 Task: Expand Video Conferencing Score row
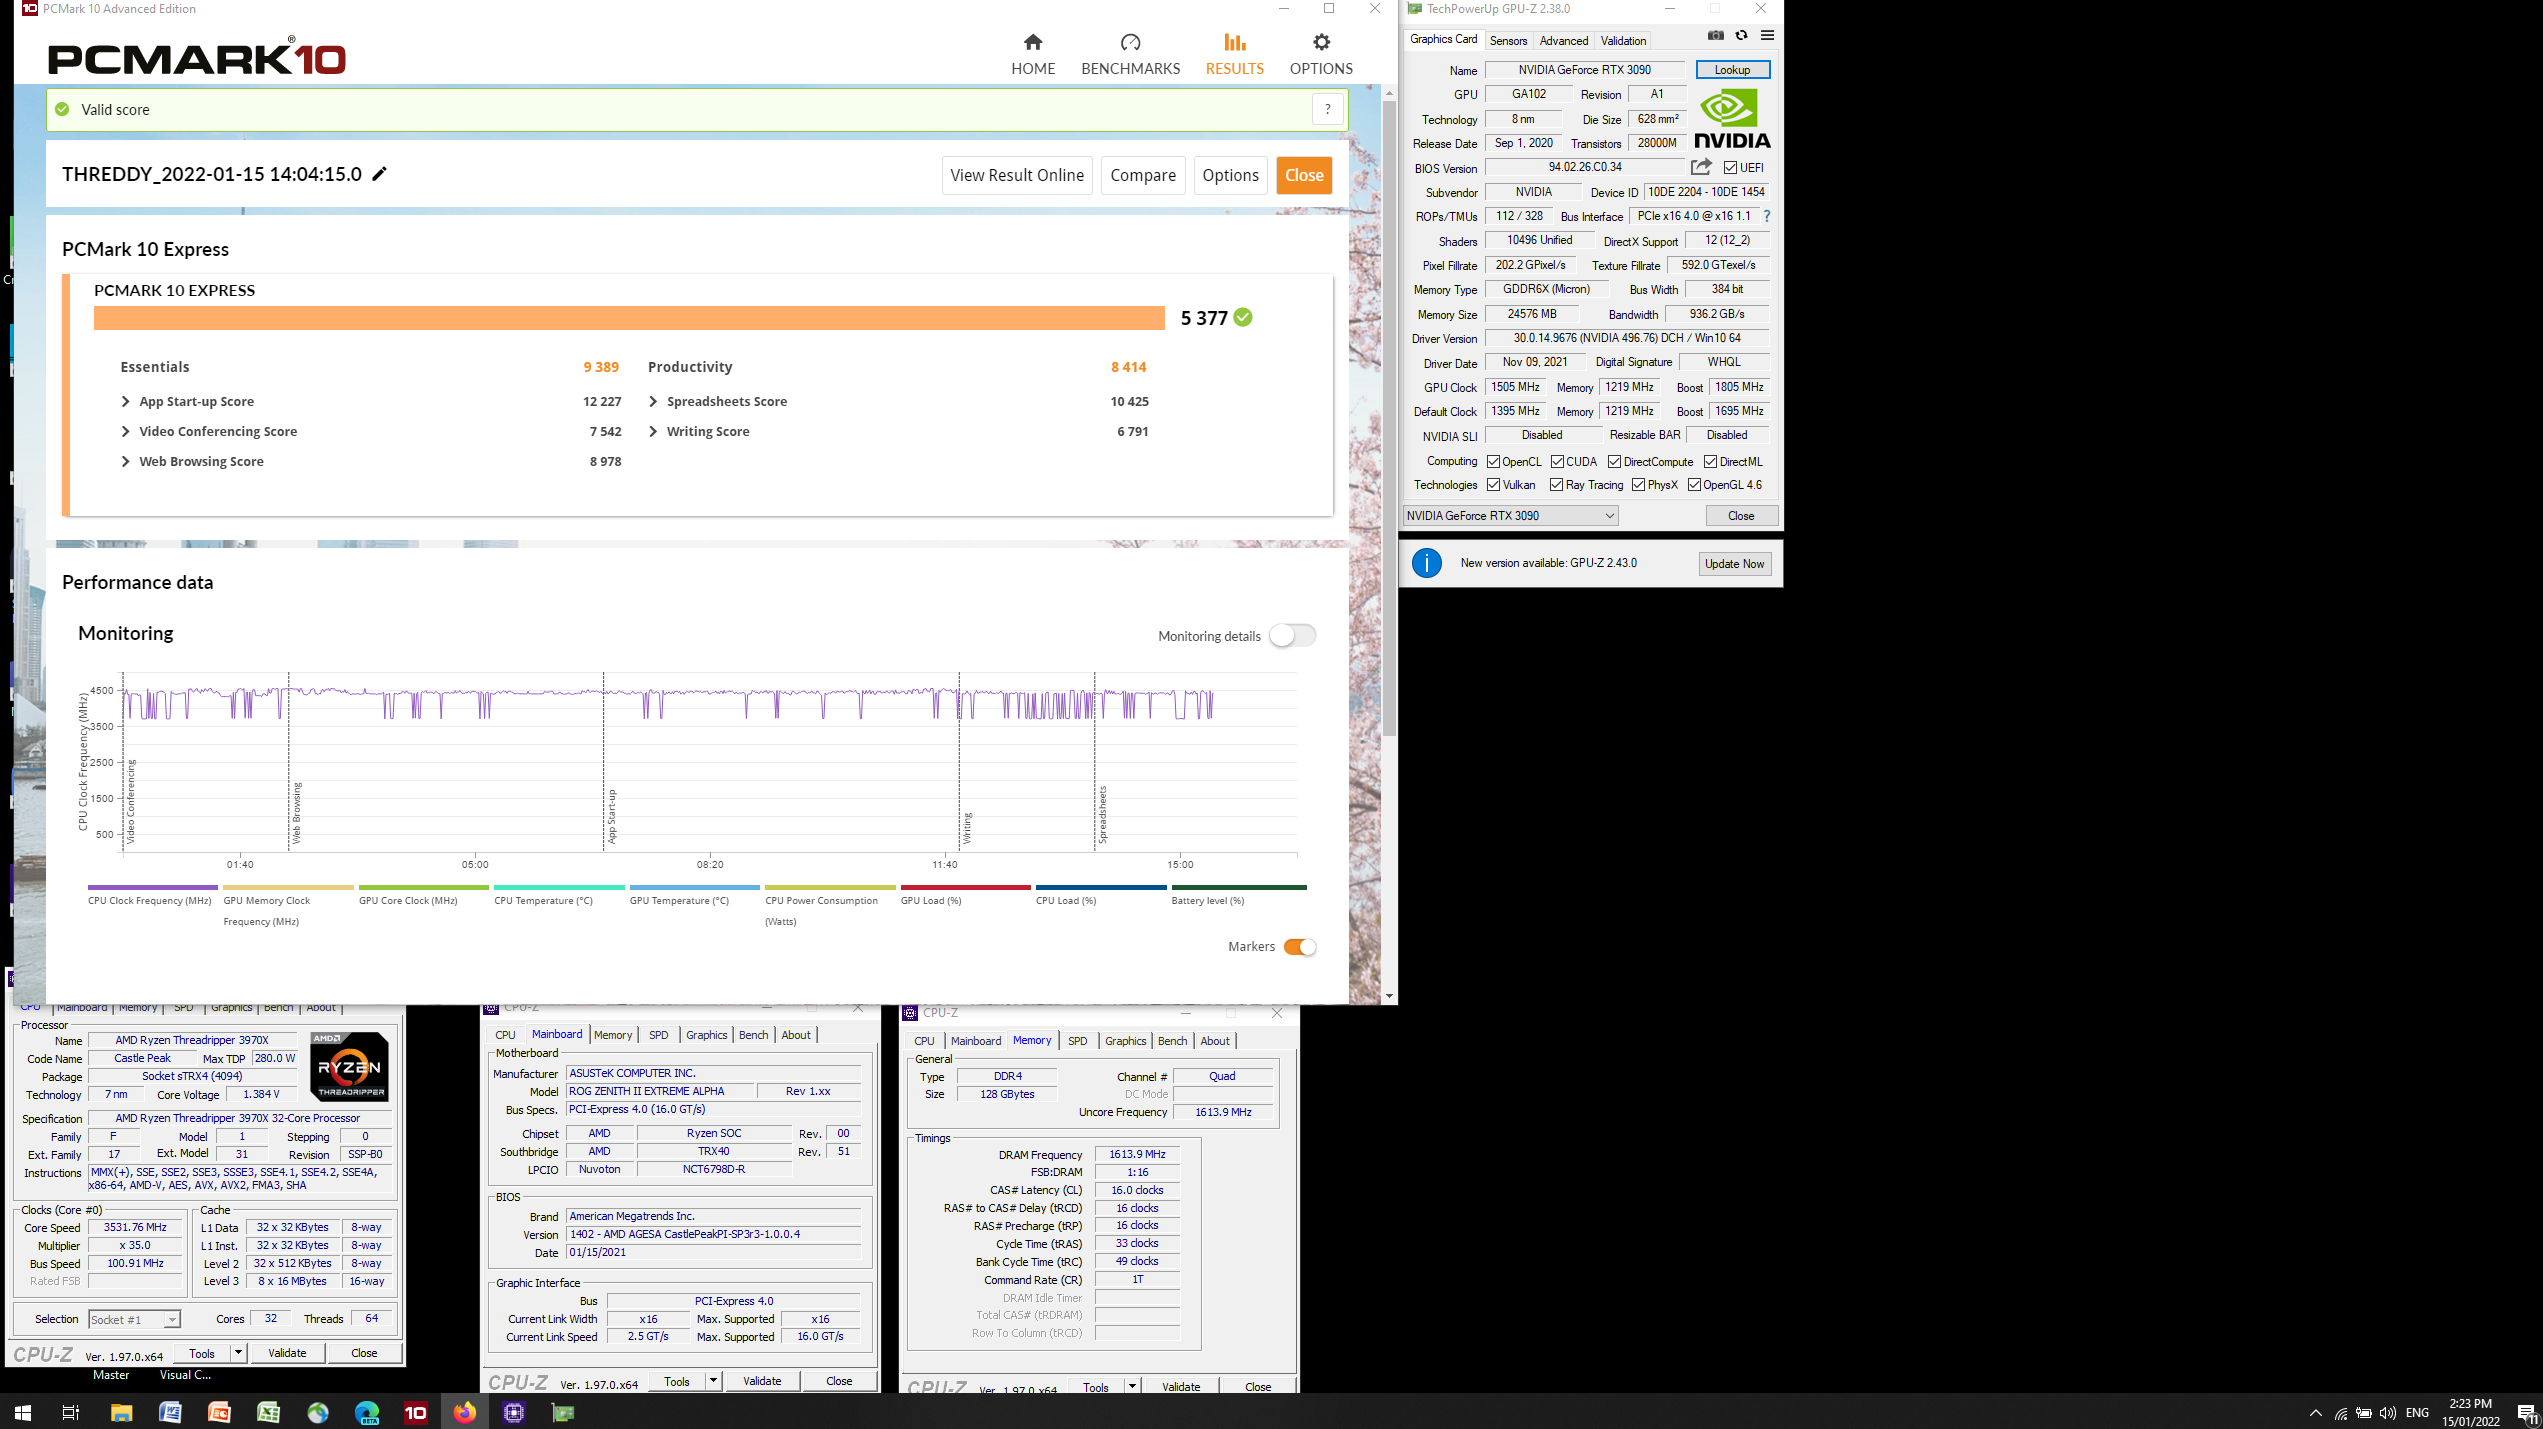(126, 431)
